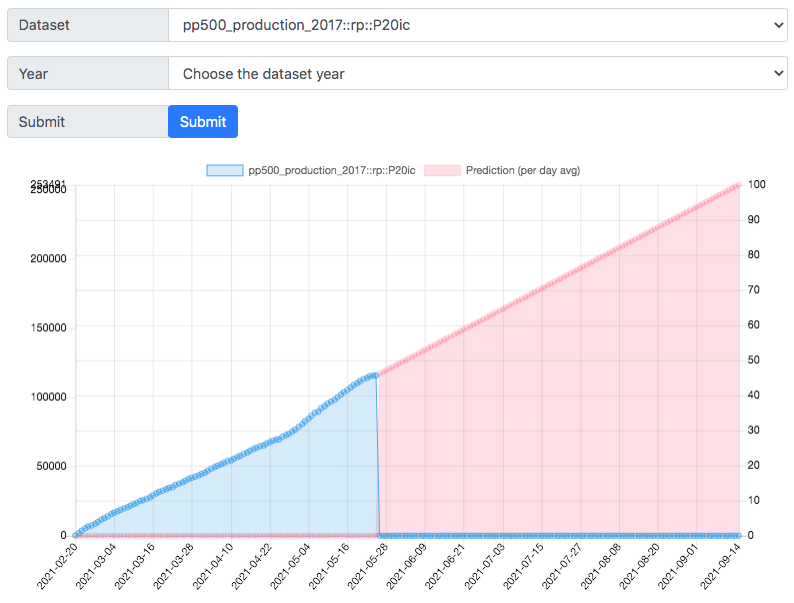Open the Dataset dropdown
This screenshot has height=603, width=794.
pos(478,25)
